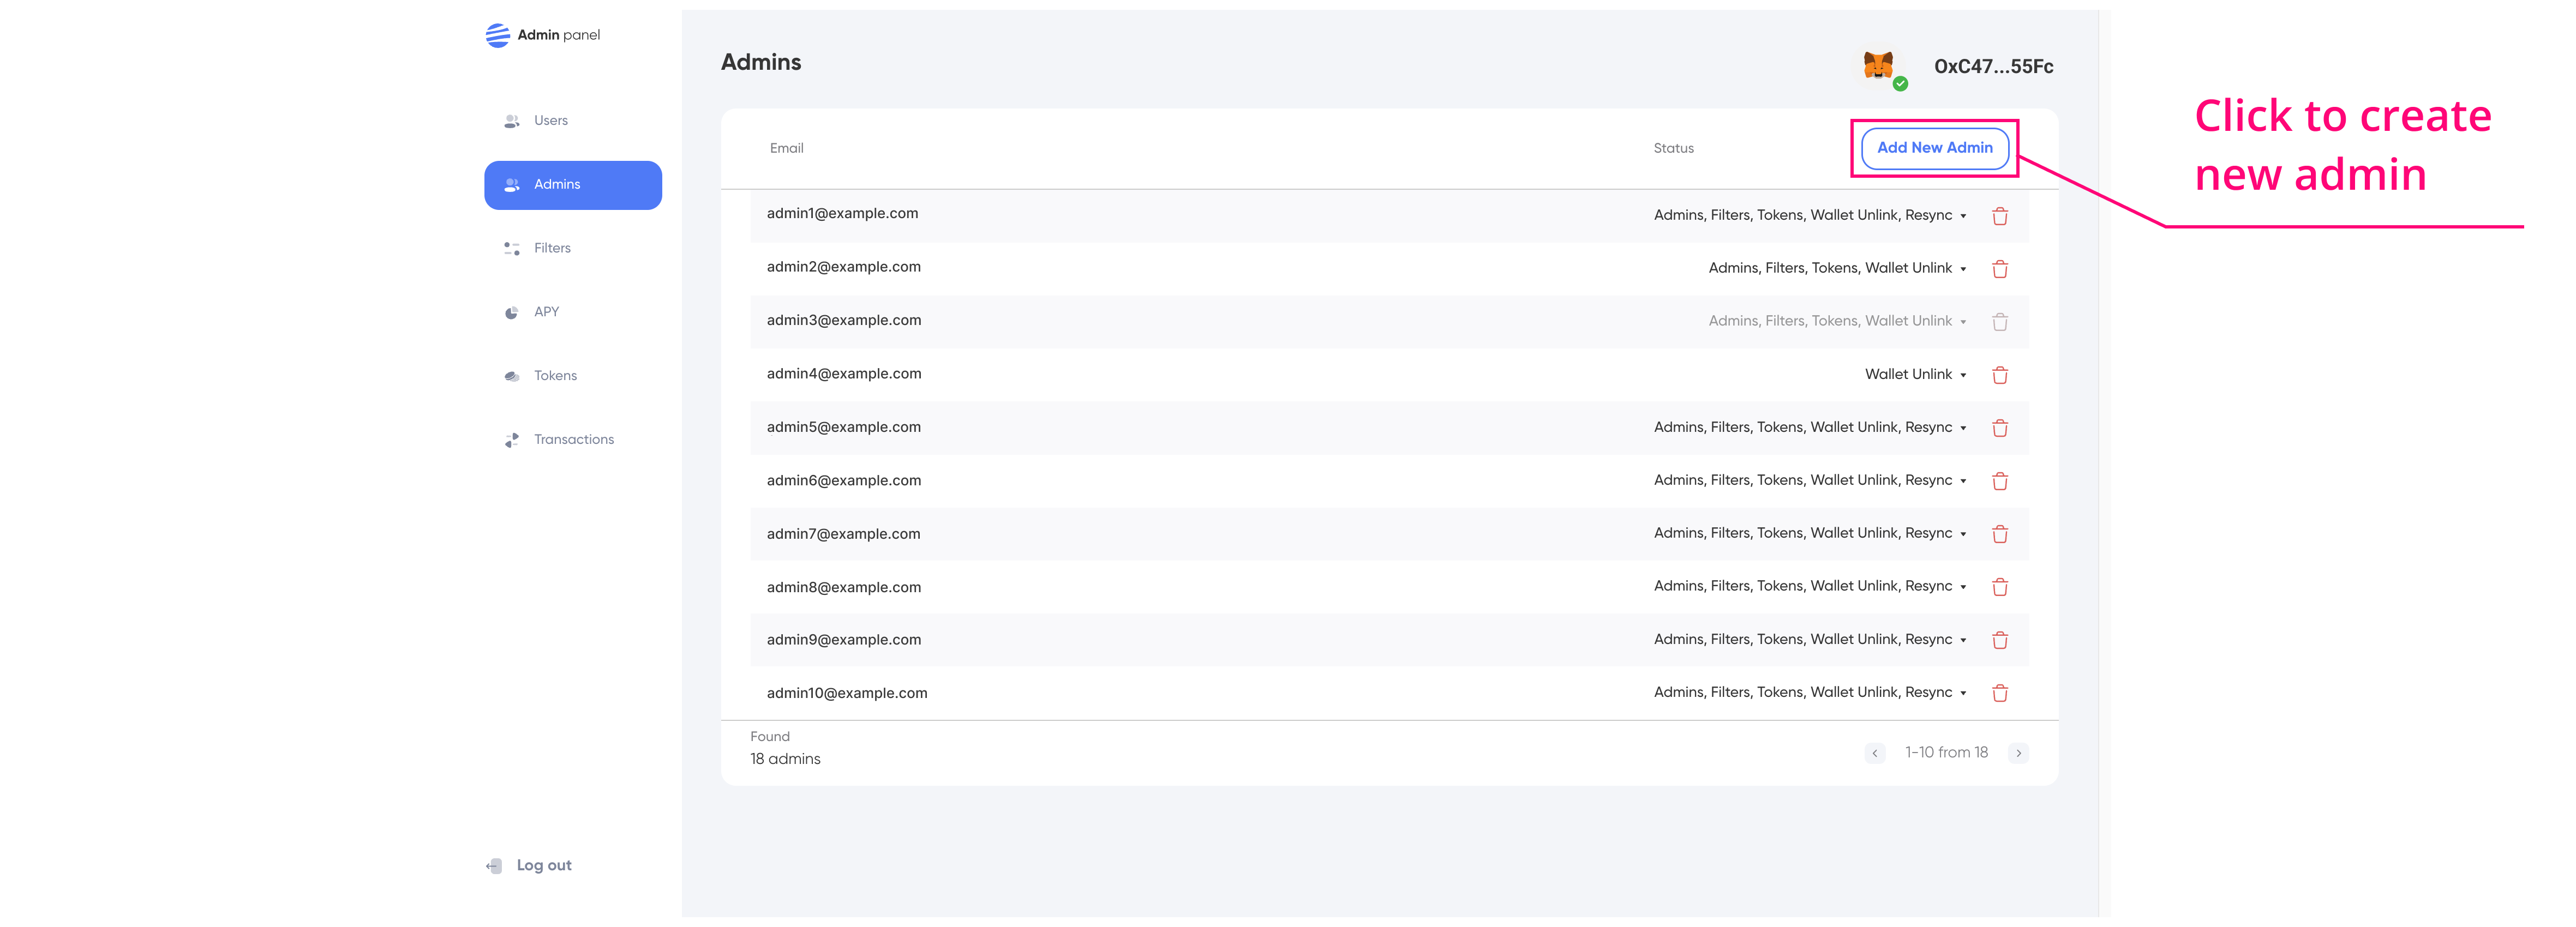This screenshot has height=927, width=2576.
Task: Click the MetaMask fox wallet icon
Action: click(x=1878, y=66)
